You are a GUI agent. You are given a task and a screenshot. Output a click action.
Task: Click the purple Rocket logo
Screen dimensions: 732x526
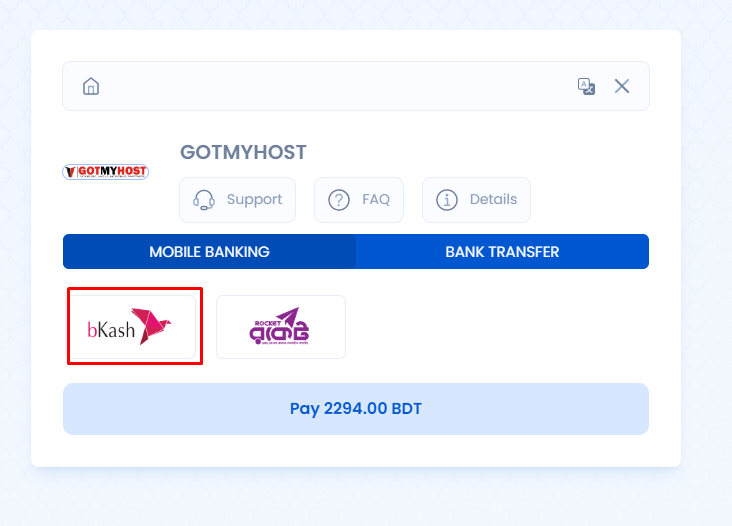tap(280, 327)
